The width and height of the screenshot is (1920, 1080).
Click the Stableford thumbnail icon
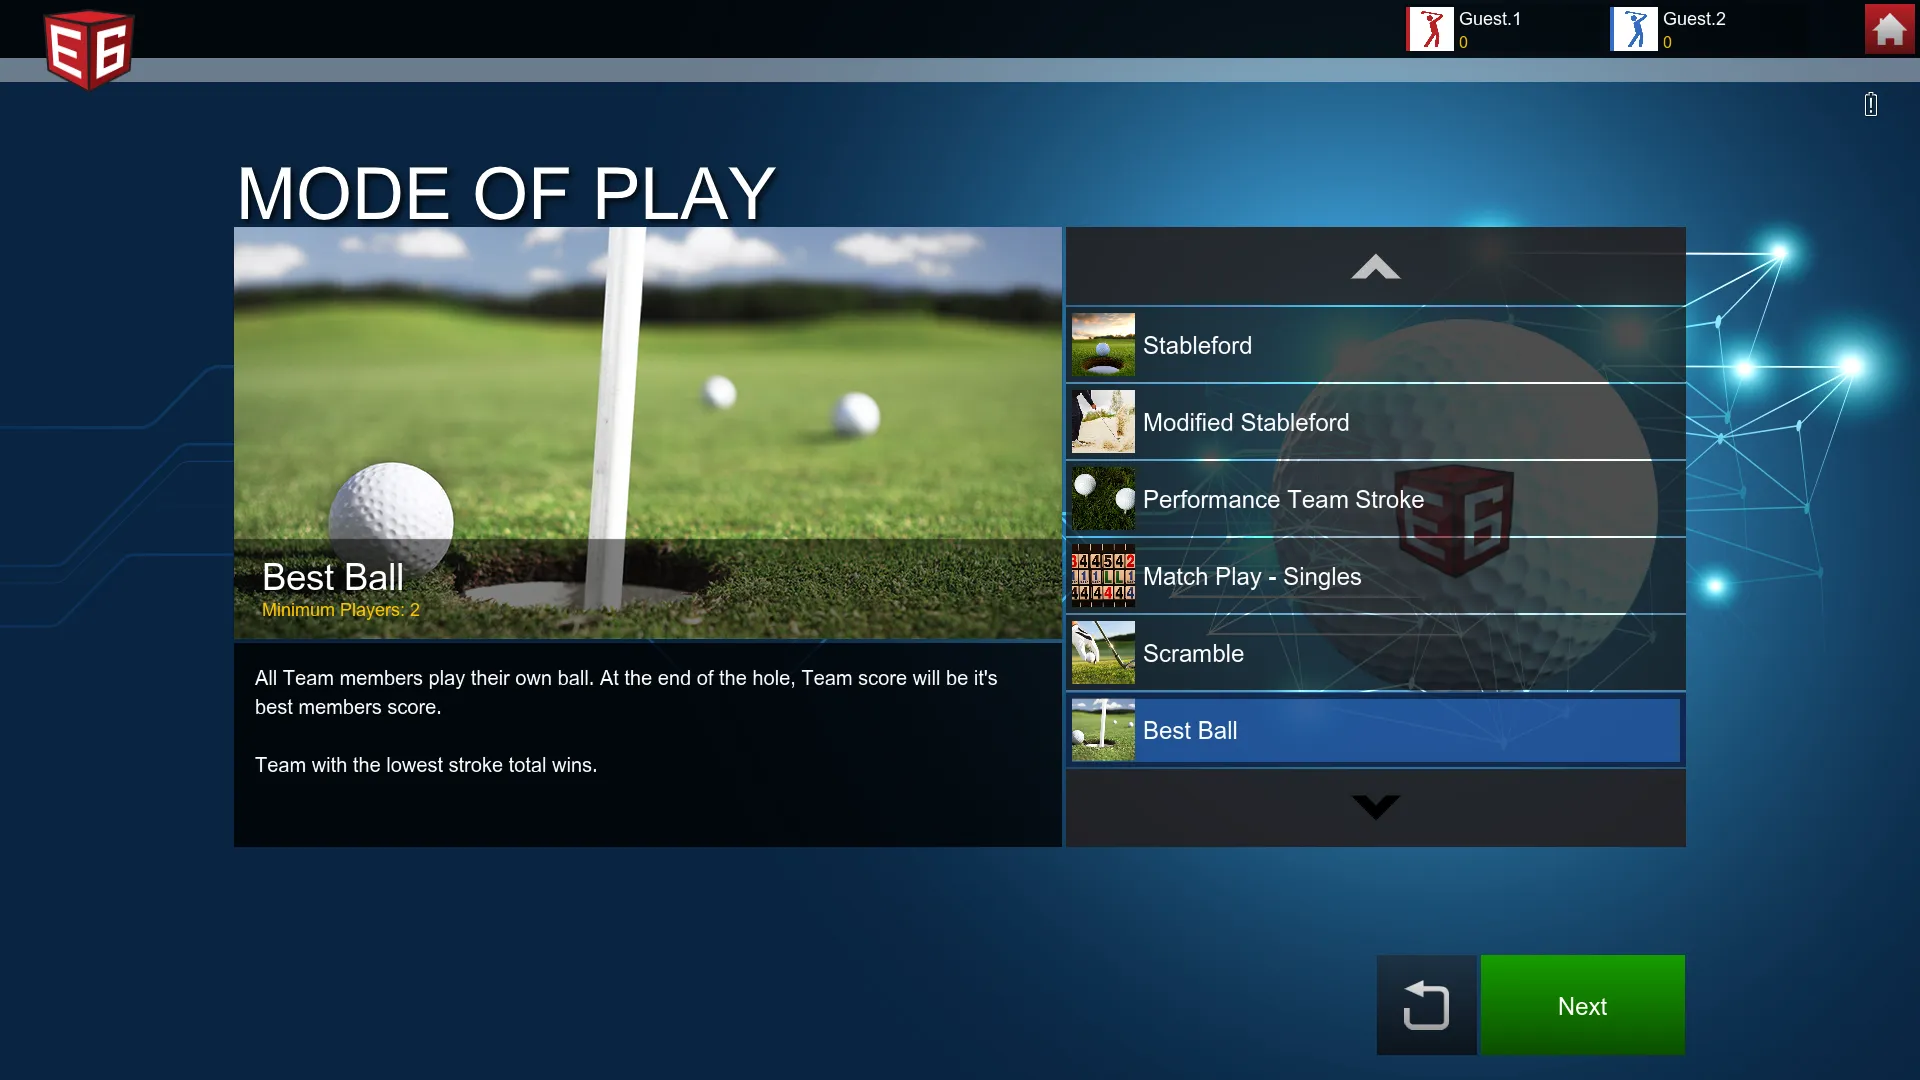1103,345
